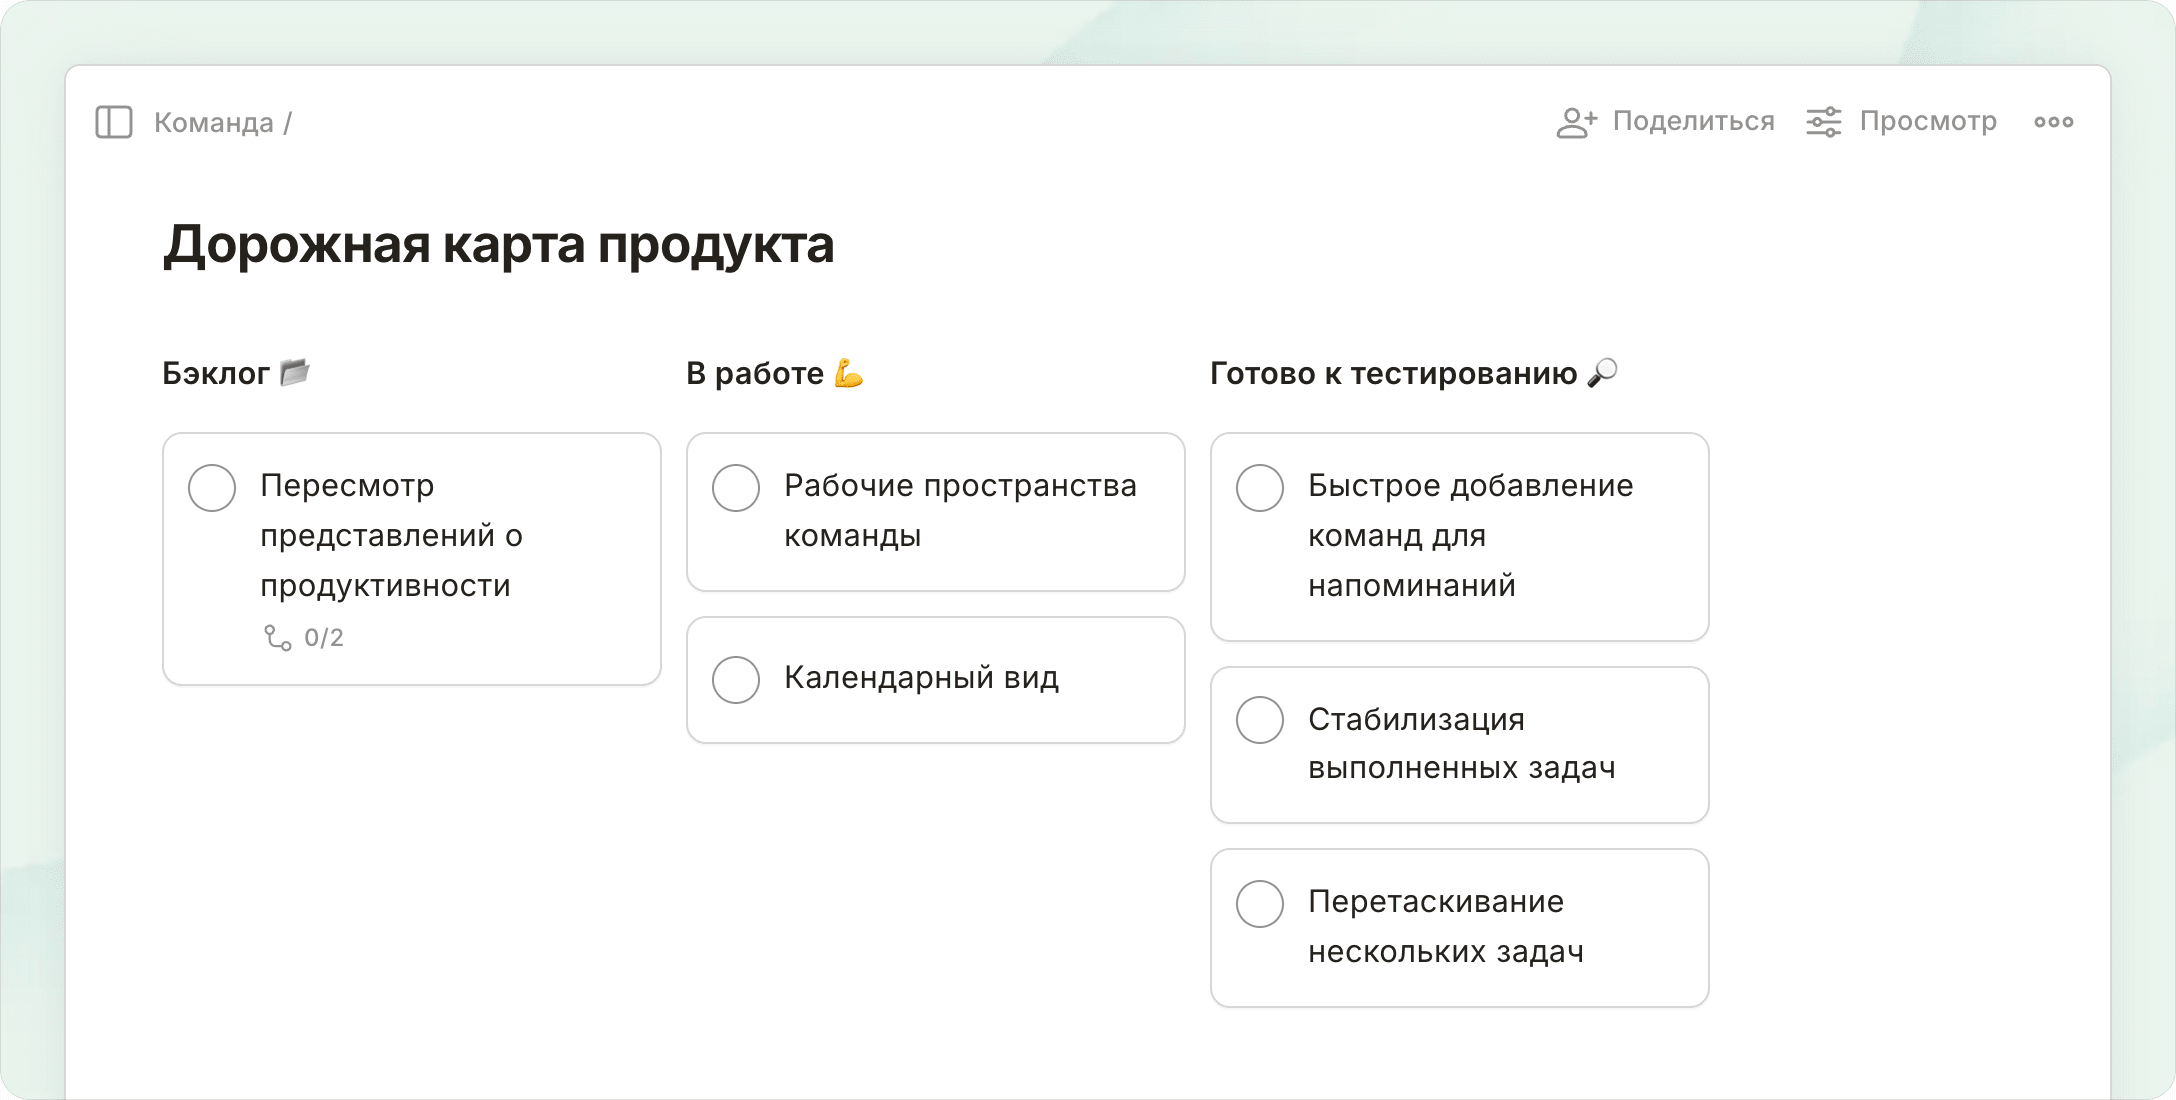Screen dimensions: 2176x1100
Task: Click the folder emoji beside Бэклог
Action: coord(295,372)
